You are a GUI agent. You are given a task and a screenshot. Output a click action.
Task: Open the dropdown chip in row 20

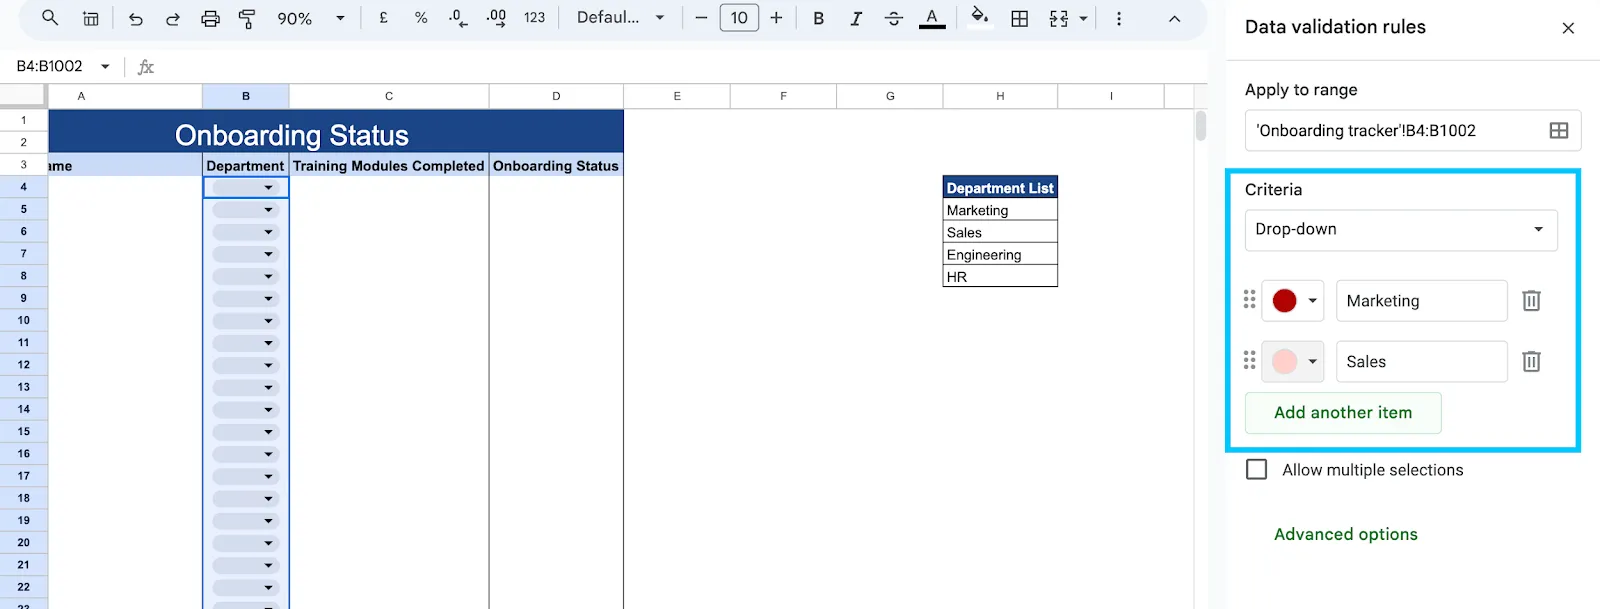[246, 543]
